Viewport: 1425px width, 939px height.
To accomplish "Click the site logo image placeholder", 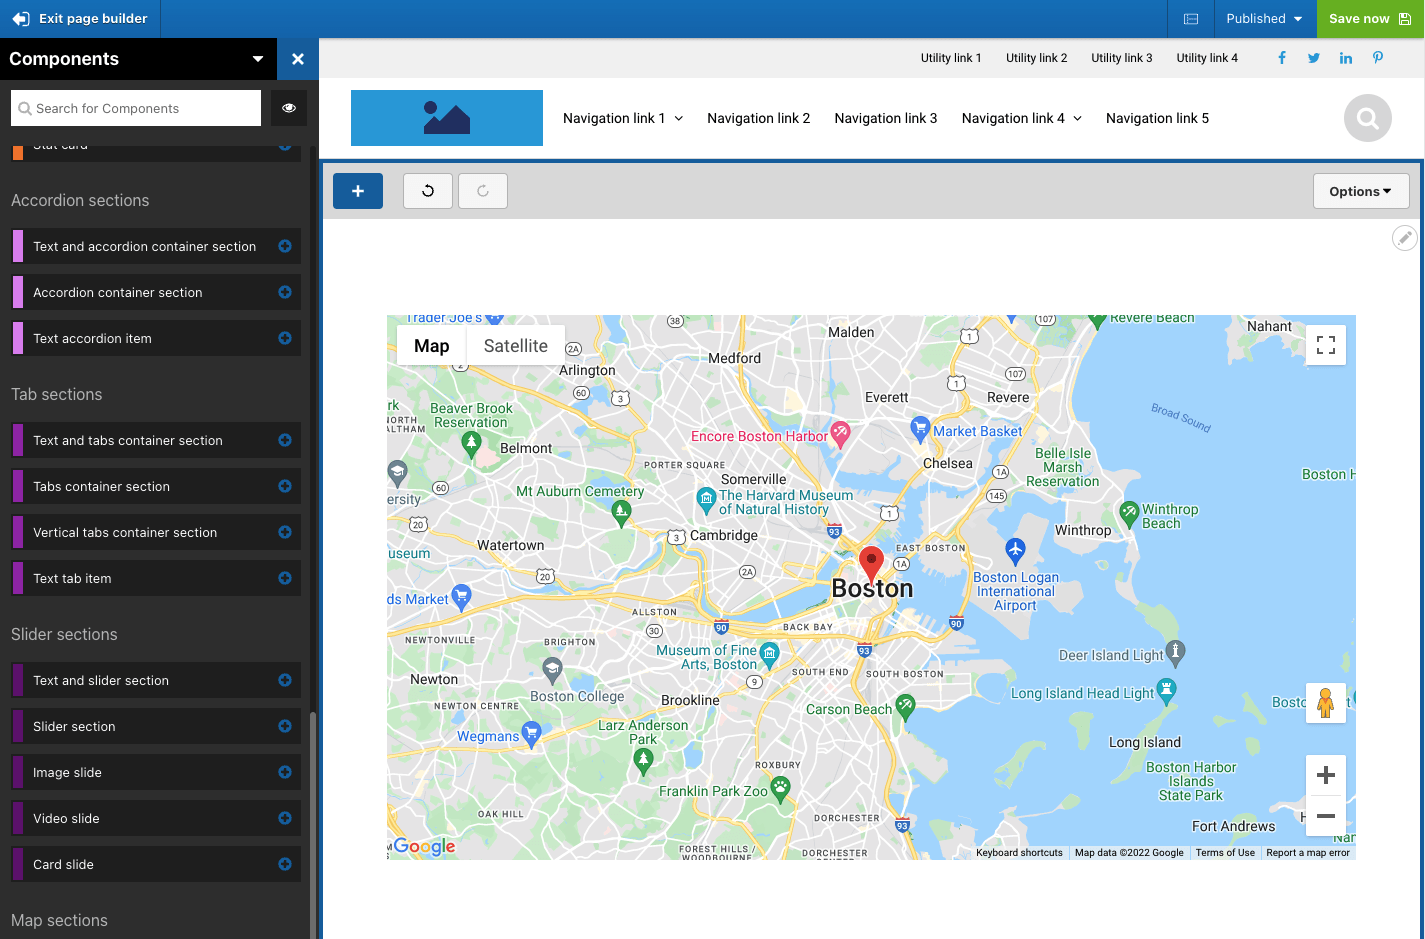I will [447, 118].
